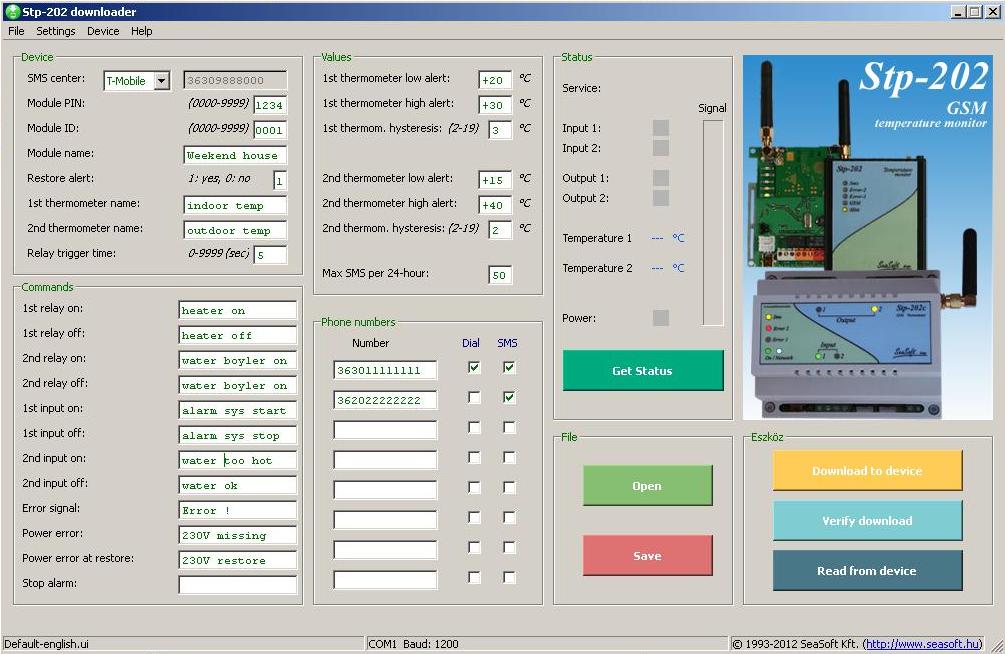Edit the 1st thermometer name field
1005x654 pixels.
[235, 205]
